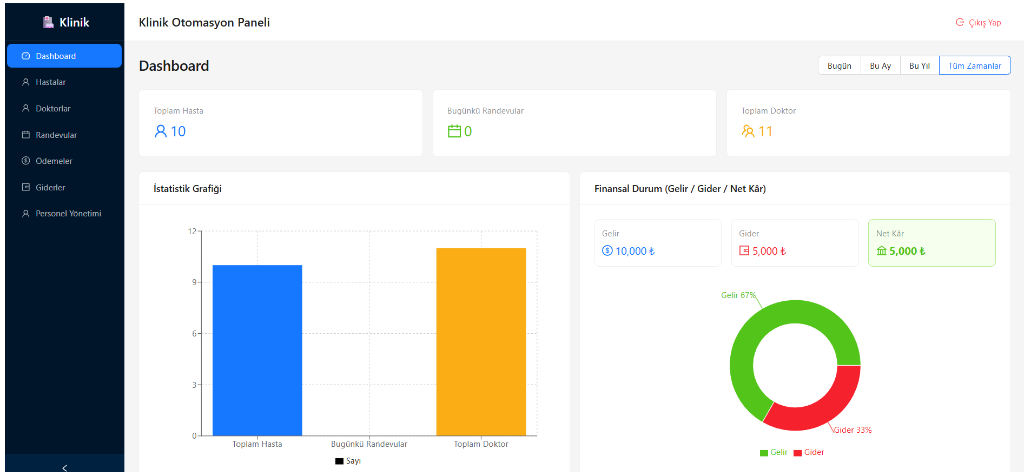Click the green bank icon in Net Kâr box
This screenshot has height=472, width=1024.
(882, 251)
